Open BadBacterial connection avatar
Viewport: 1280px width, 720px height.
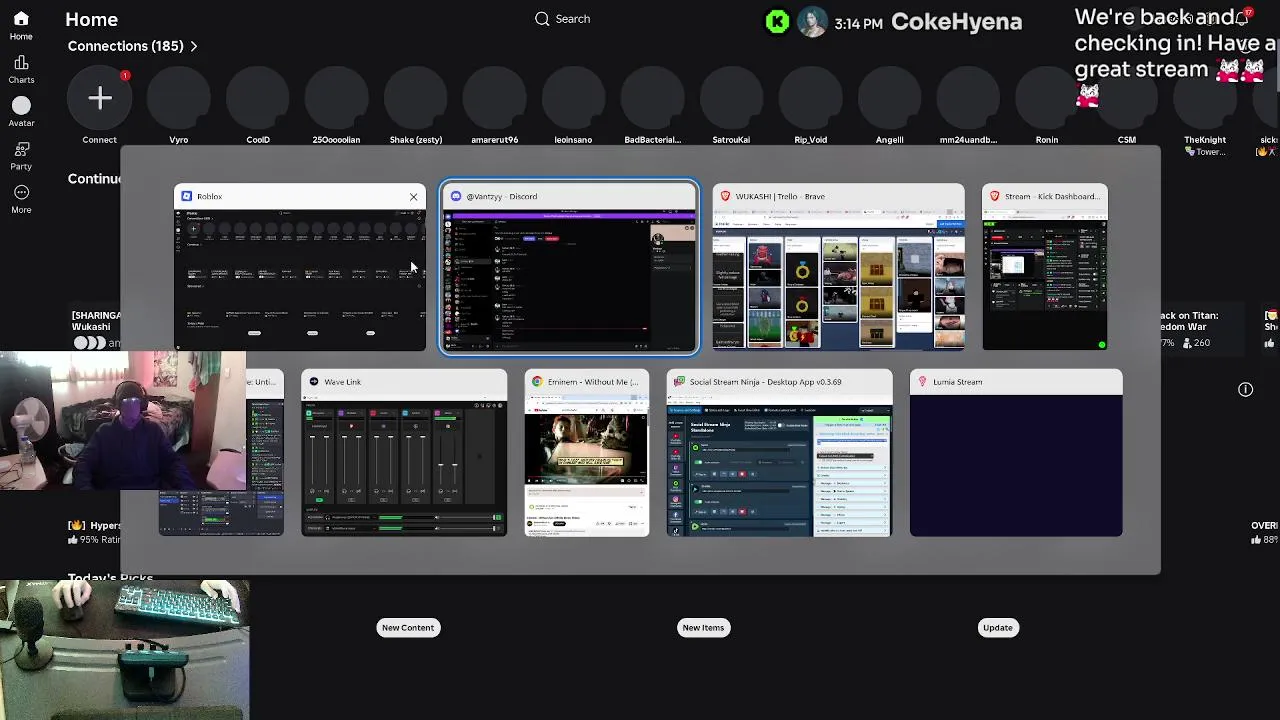click(x=653, y=98)
